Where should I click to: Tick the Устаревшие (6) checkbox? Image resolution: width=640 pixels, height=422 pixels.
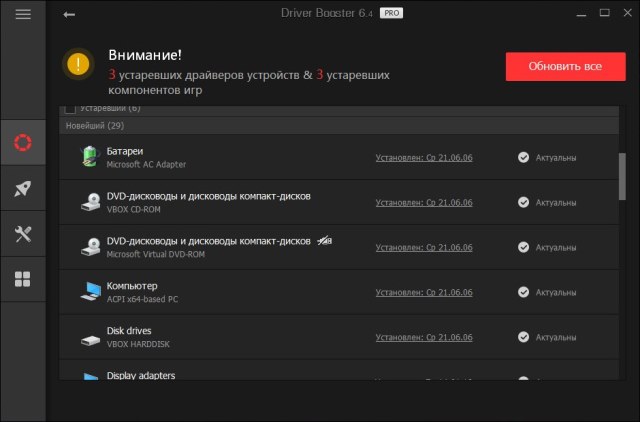click(70, 108)
